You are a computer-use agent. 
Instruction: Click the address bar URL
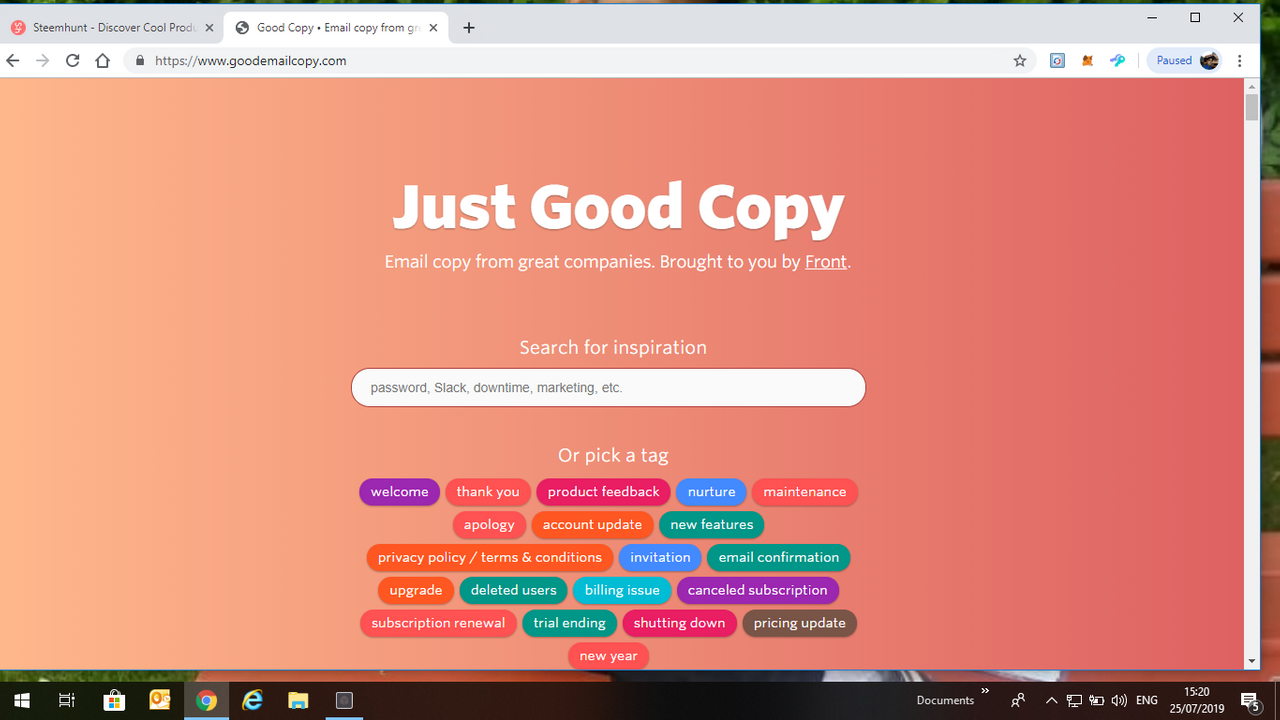coord(251,61)
